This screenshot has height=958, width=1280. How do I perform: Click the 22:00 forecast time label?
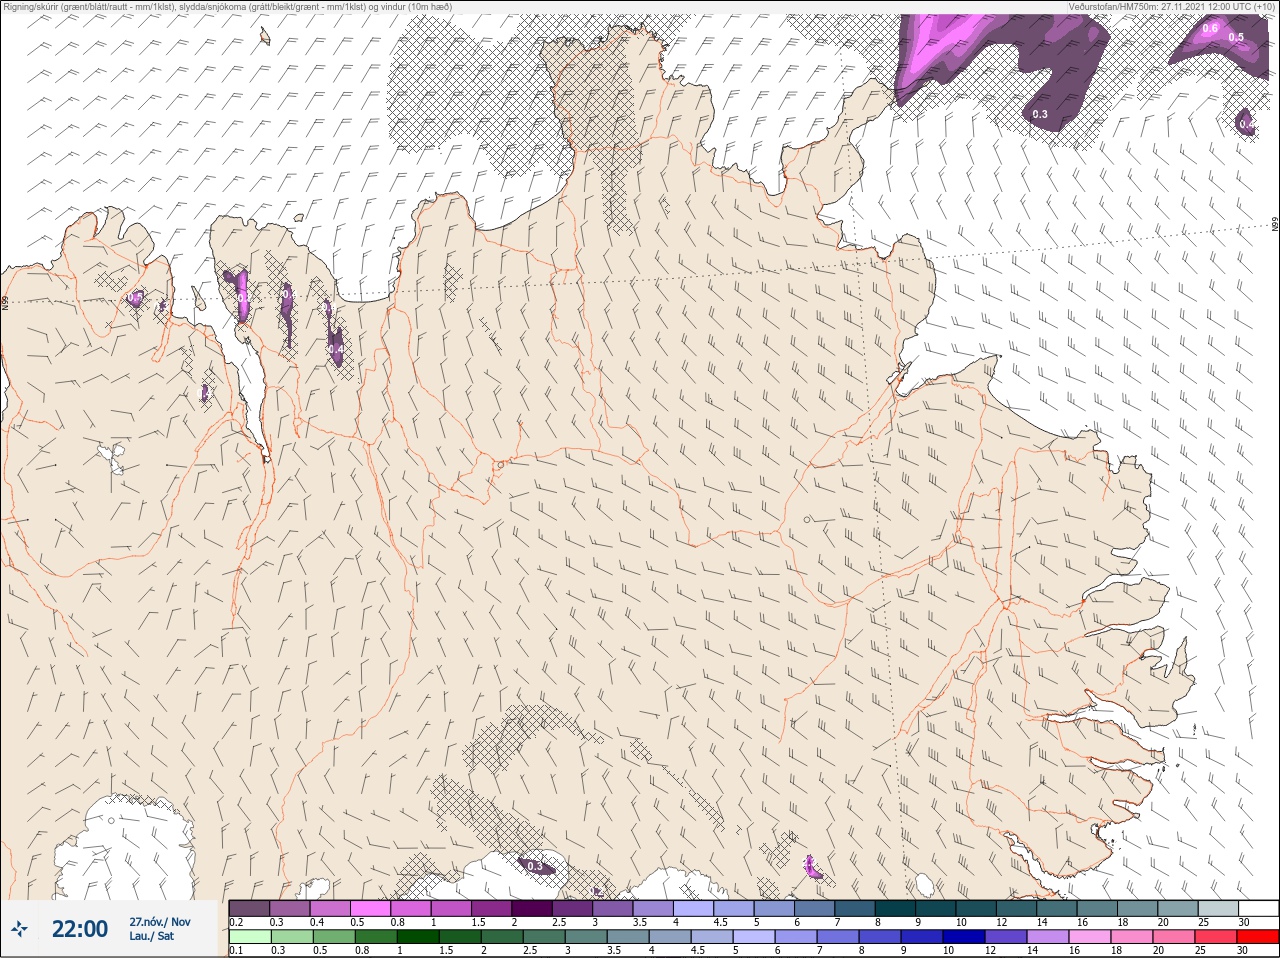pyautogui.click(x=79, y=929)
